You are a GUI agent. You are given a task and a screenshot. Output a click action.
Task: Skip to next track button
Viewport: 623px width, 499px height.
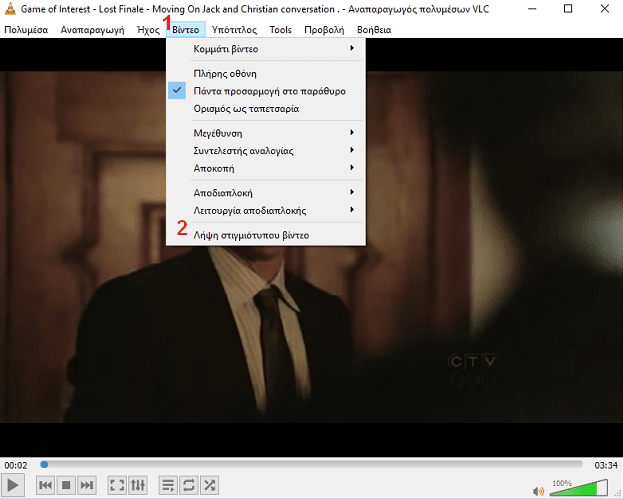click(x=87, y=485)
